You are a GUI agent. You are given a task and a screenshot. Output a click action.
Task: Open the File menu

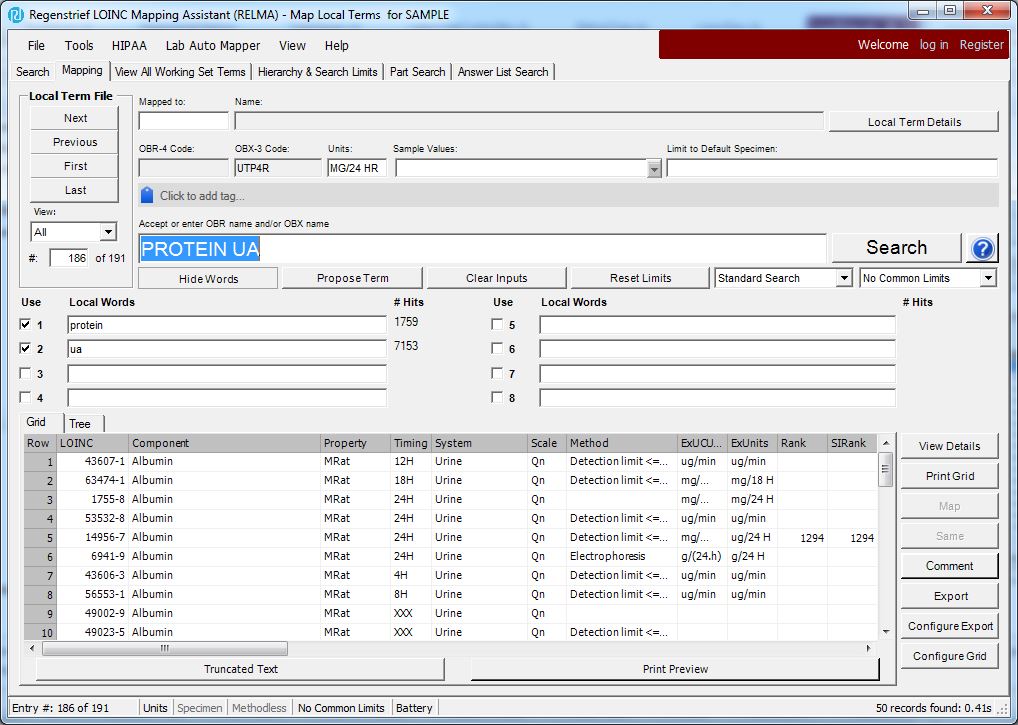tap(36, 45)
